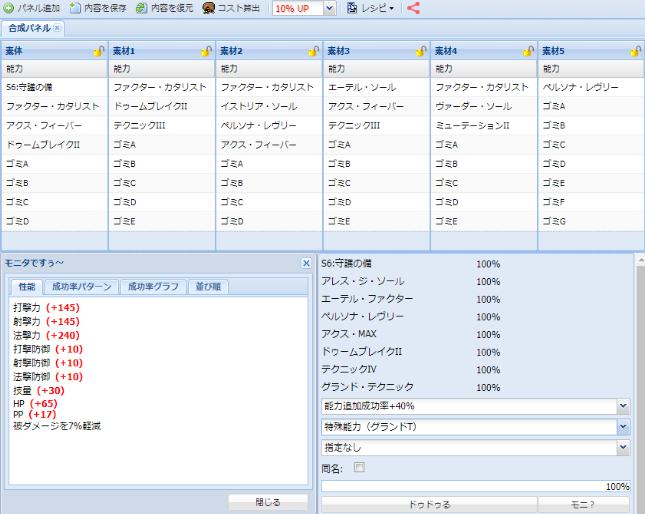The width and height of the screenshot is (645, 514).
Task: Toggle the lock icon on 素体 column
Action: click(x=98, y=51)
